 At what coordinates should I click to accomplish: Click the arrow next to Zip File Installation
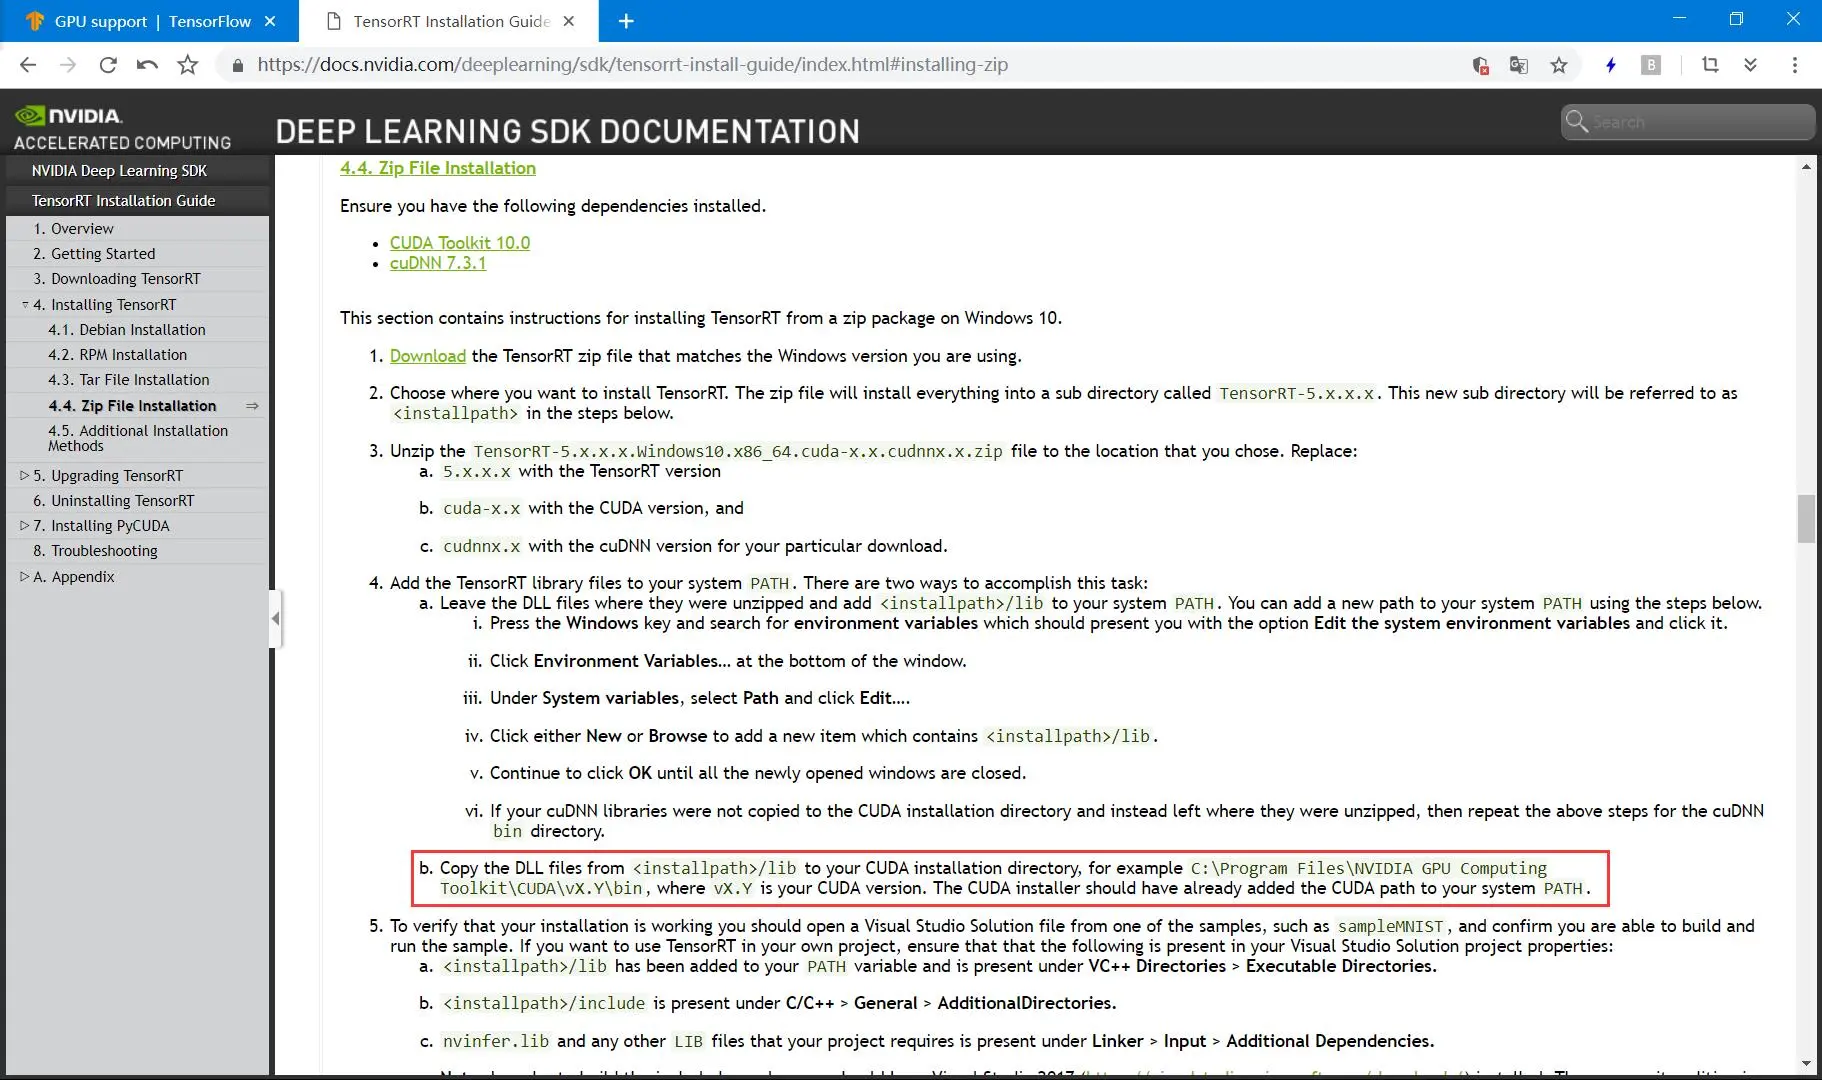(x=252, y=406)
